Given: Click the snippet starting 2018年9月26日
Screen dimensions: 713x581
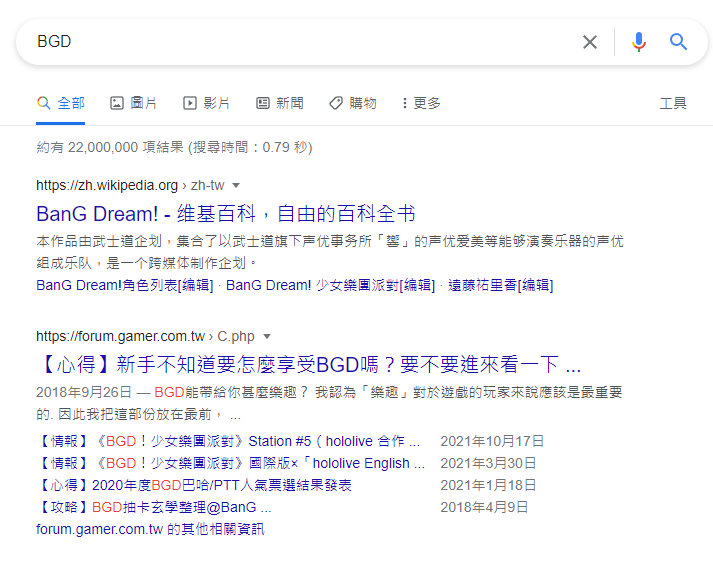Looking at the screenshot, I should (x=329, y=403).
